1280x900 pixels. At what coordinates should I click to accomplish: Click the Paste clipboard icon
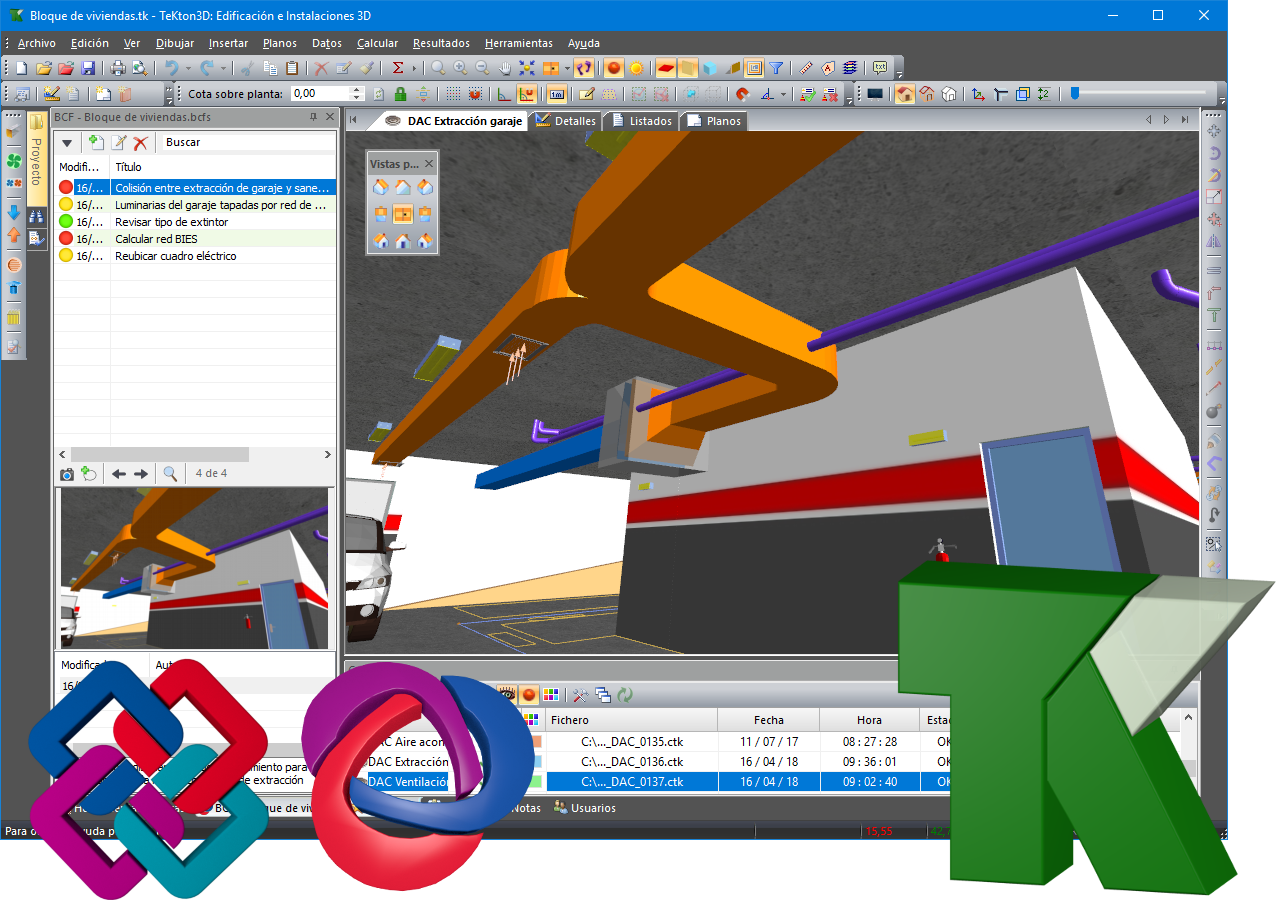pyautogui.click(x=292, y=68)
